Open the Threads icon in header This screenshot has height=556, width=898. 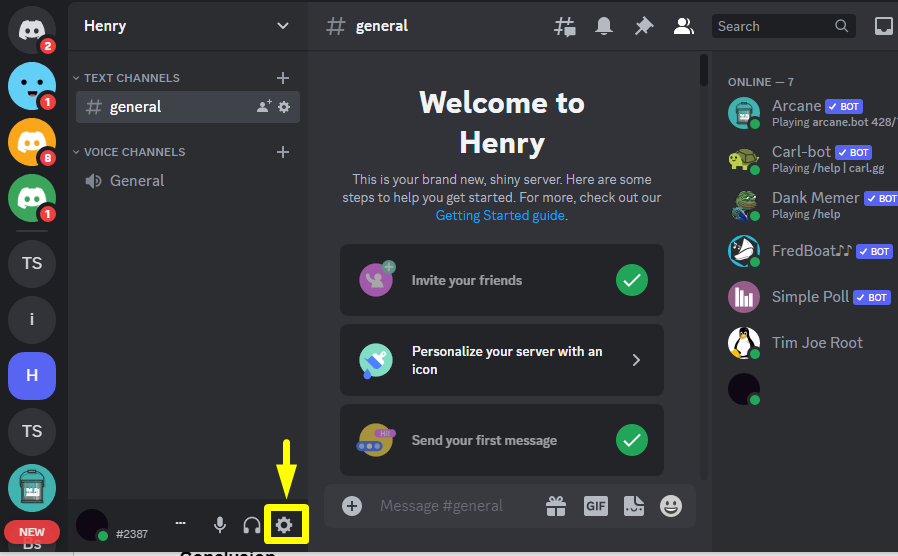point(565,26)
